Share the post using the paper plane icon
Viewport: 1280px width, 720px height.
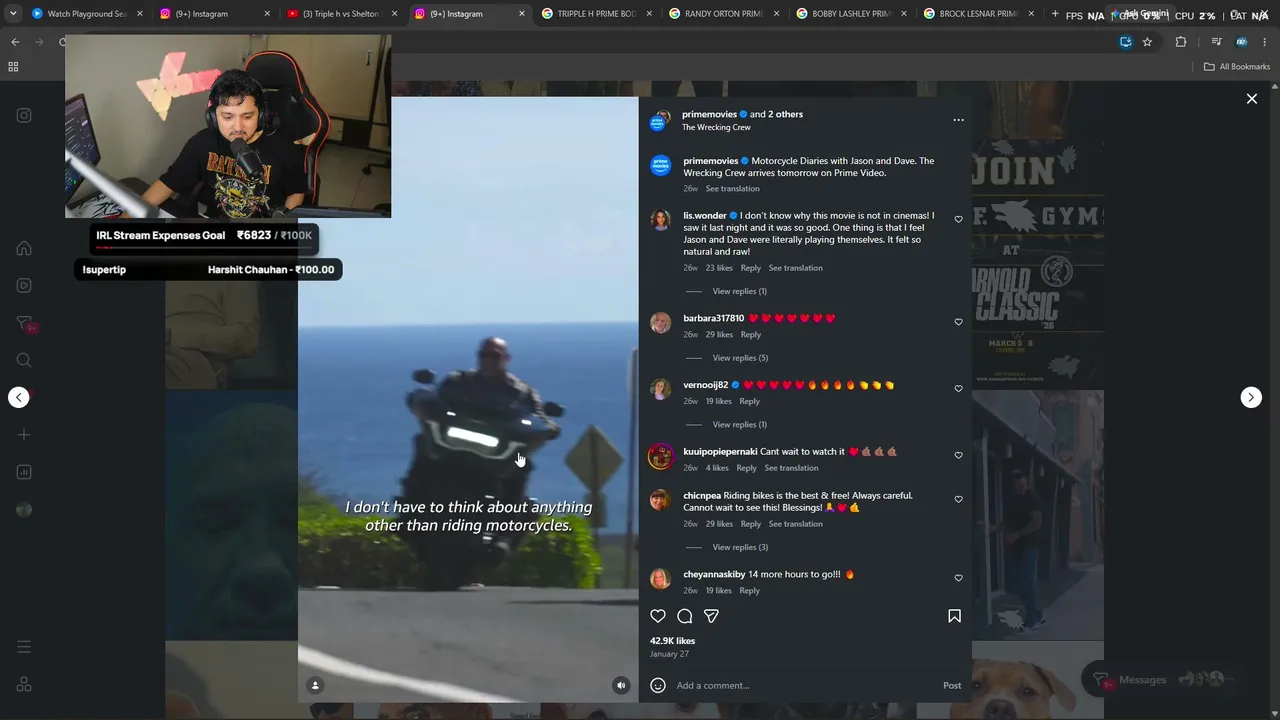(711, 616)
